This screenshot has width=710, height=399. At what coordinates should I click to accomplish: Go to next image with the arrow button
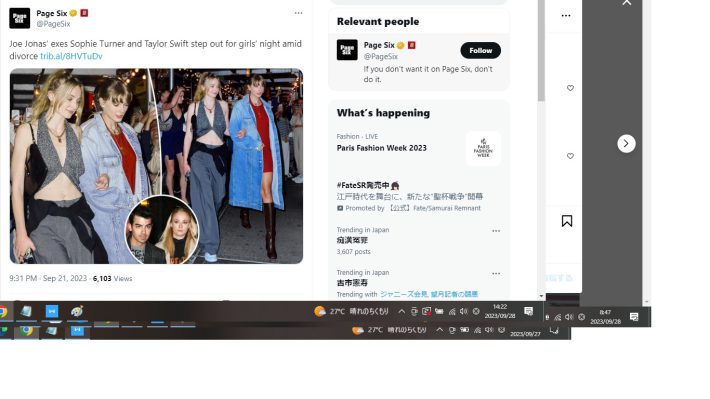click(x=626, y=144)
